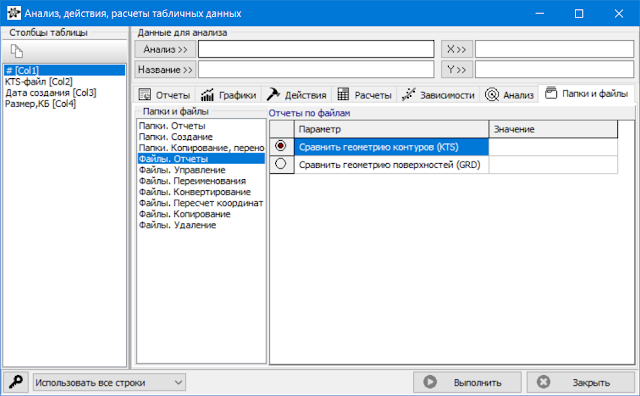The width and height of the screenshot is (640, 396).
Task: Select Файлы. Переименования list item
Action: pos(201,181)
